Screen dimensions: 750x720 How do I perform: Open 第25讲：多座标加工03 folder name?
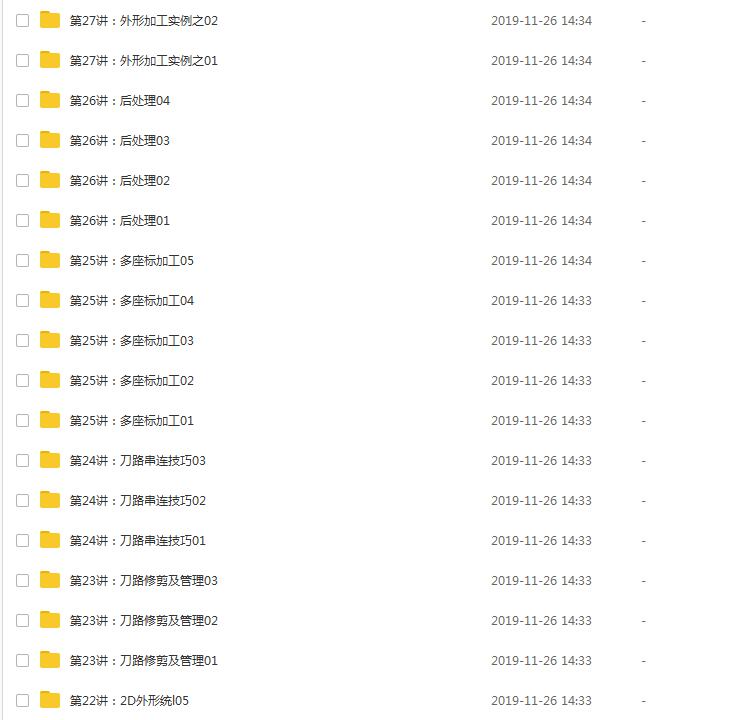pos(132,341)
